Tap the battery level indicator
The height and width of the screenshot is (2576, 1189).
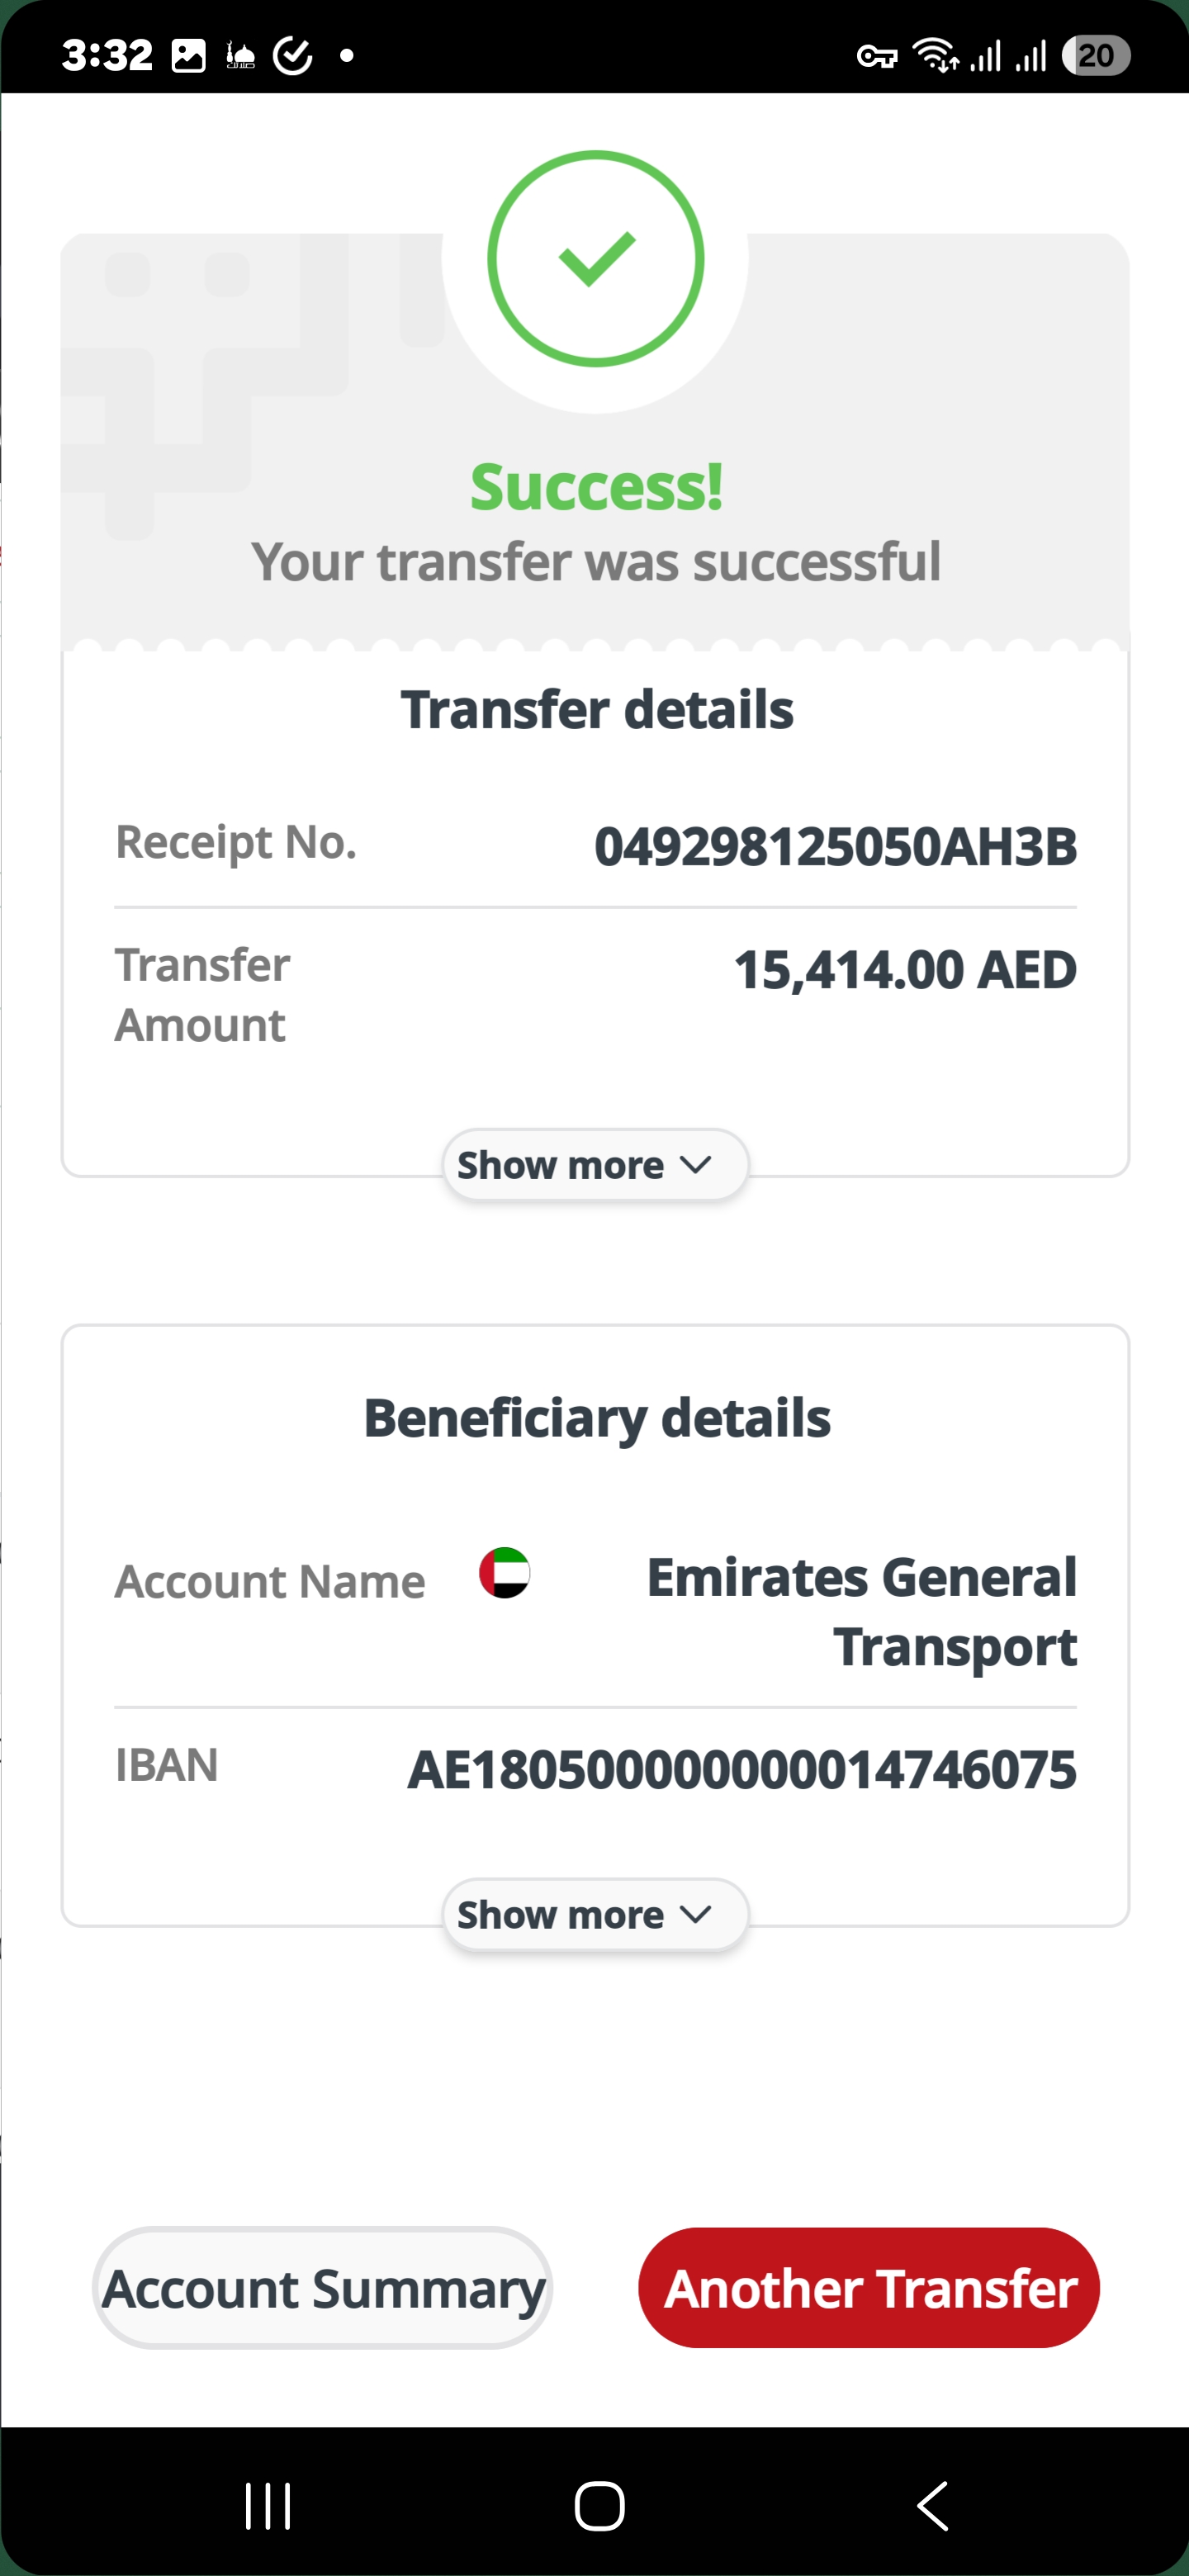(x=1096, y=55)
